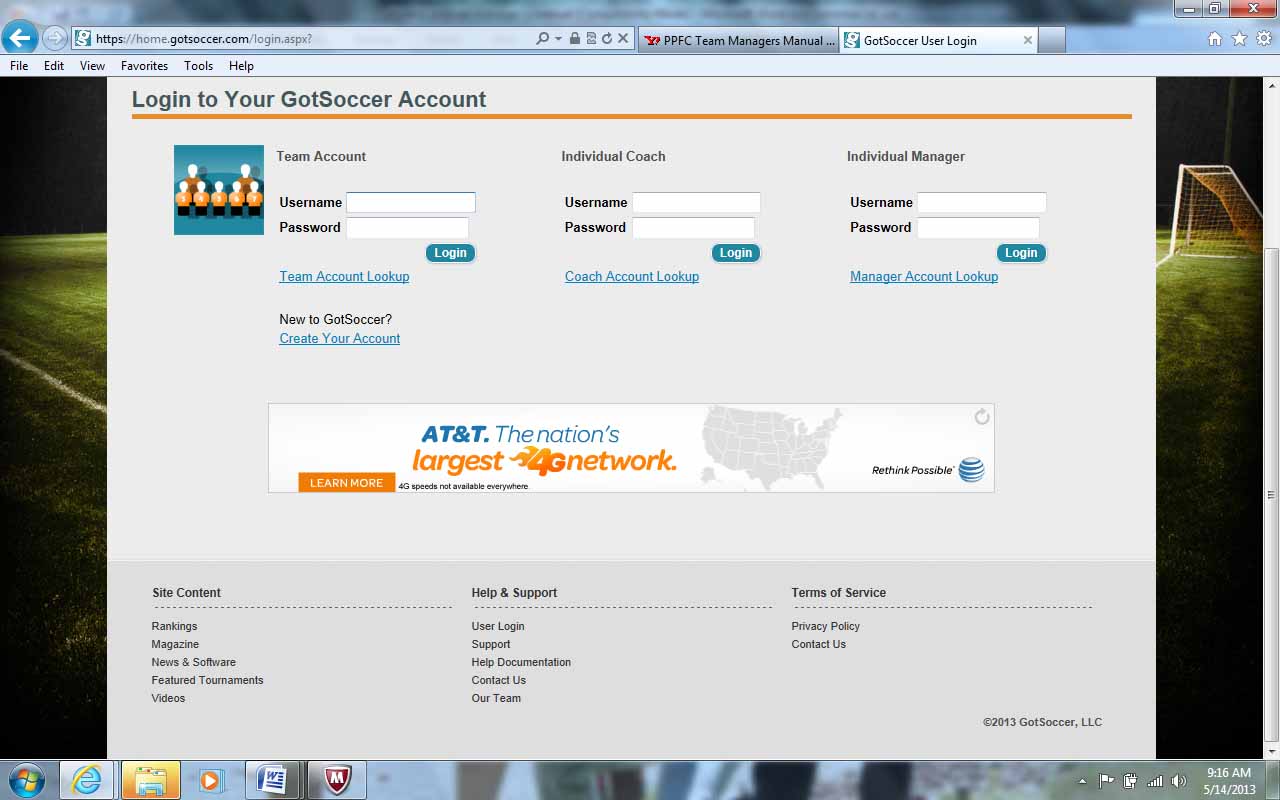
Task: Click the Internet Explorer taskbar icon
Action: point(87,780)
